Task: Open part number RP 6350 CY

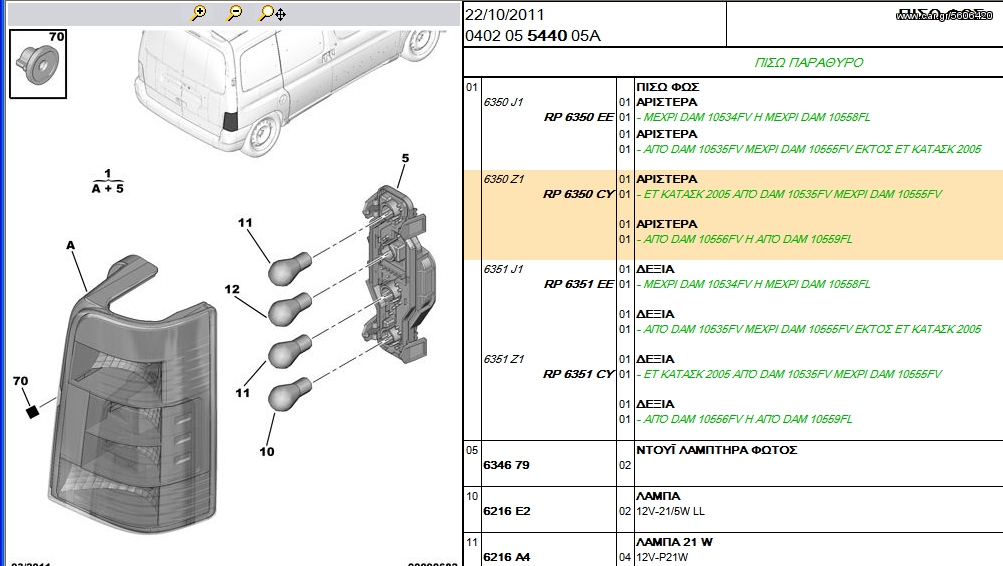Action: tap(578, 194)
